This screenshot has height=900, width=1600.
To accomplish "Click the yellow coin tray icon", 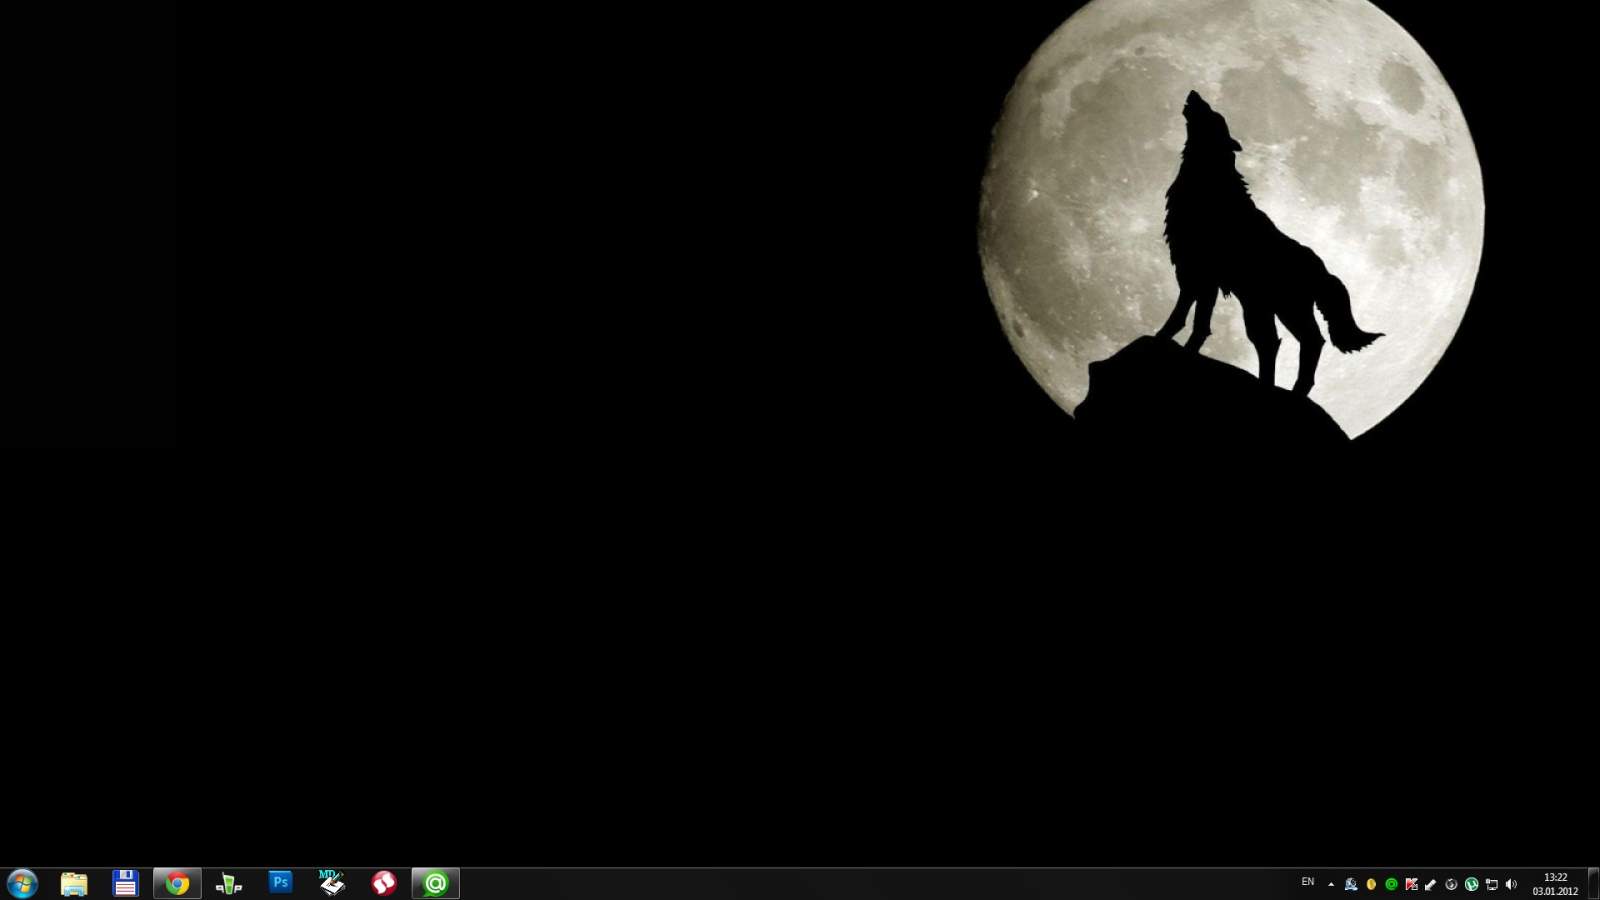I will [1371, 884].
